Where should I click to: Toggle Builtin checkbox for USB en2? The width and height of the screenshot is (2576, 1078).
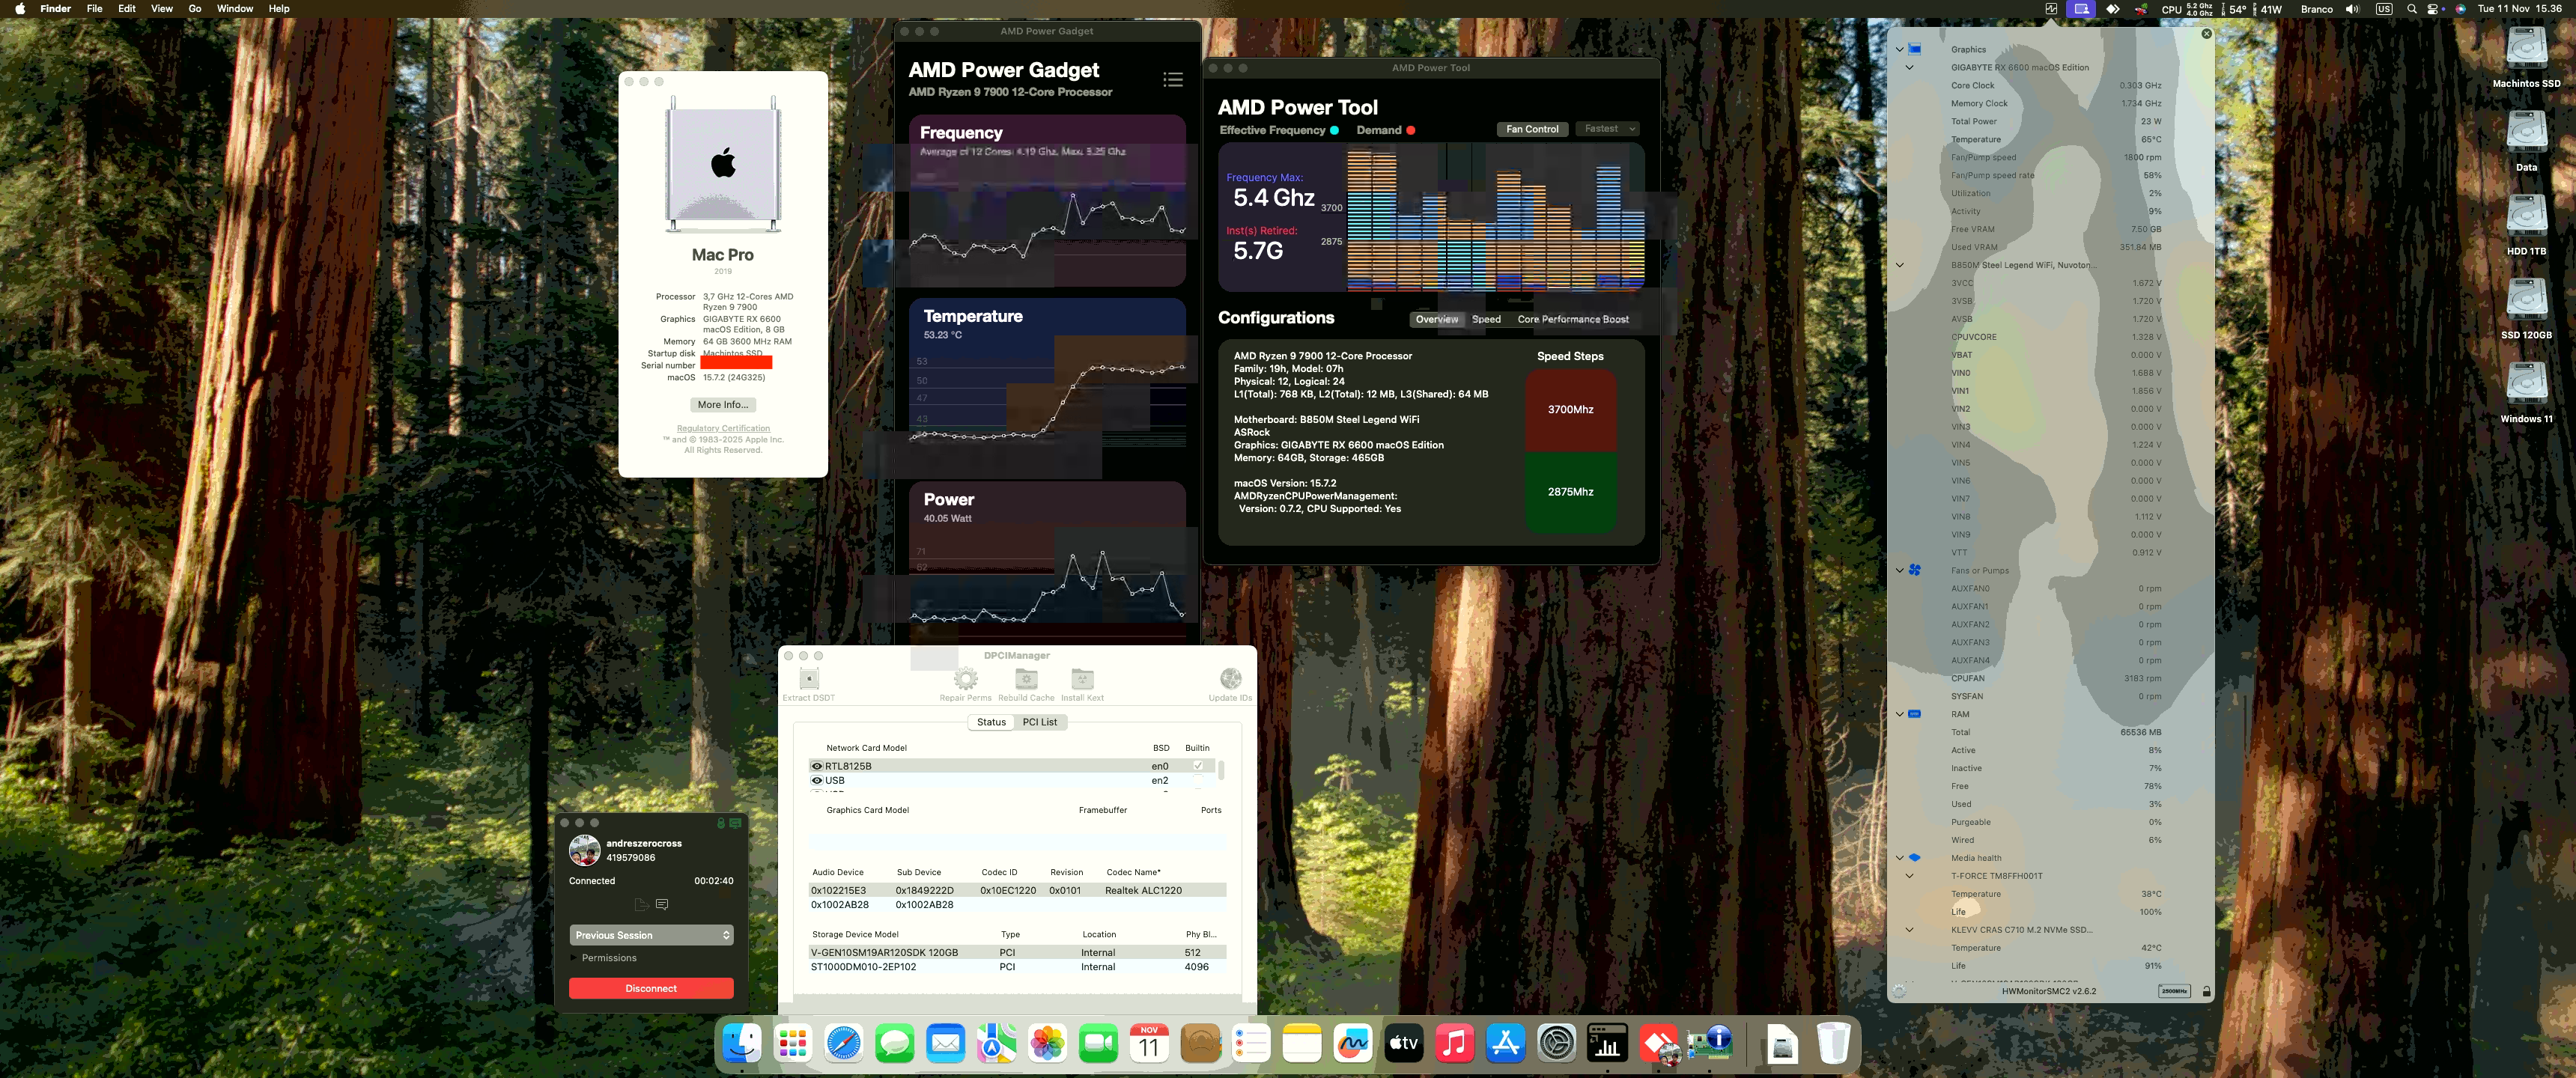tap(1197, 780)
